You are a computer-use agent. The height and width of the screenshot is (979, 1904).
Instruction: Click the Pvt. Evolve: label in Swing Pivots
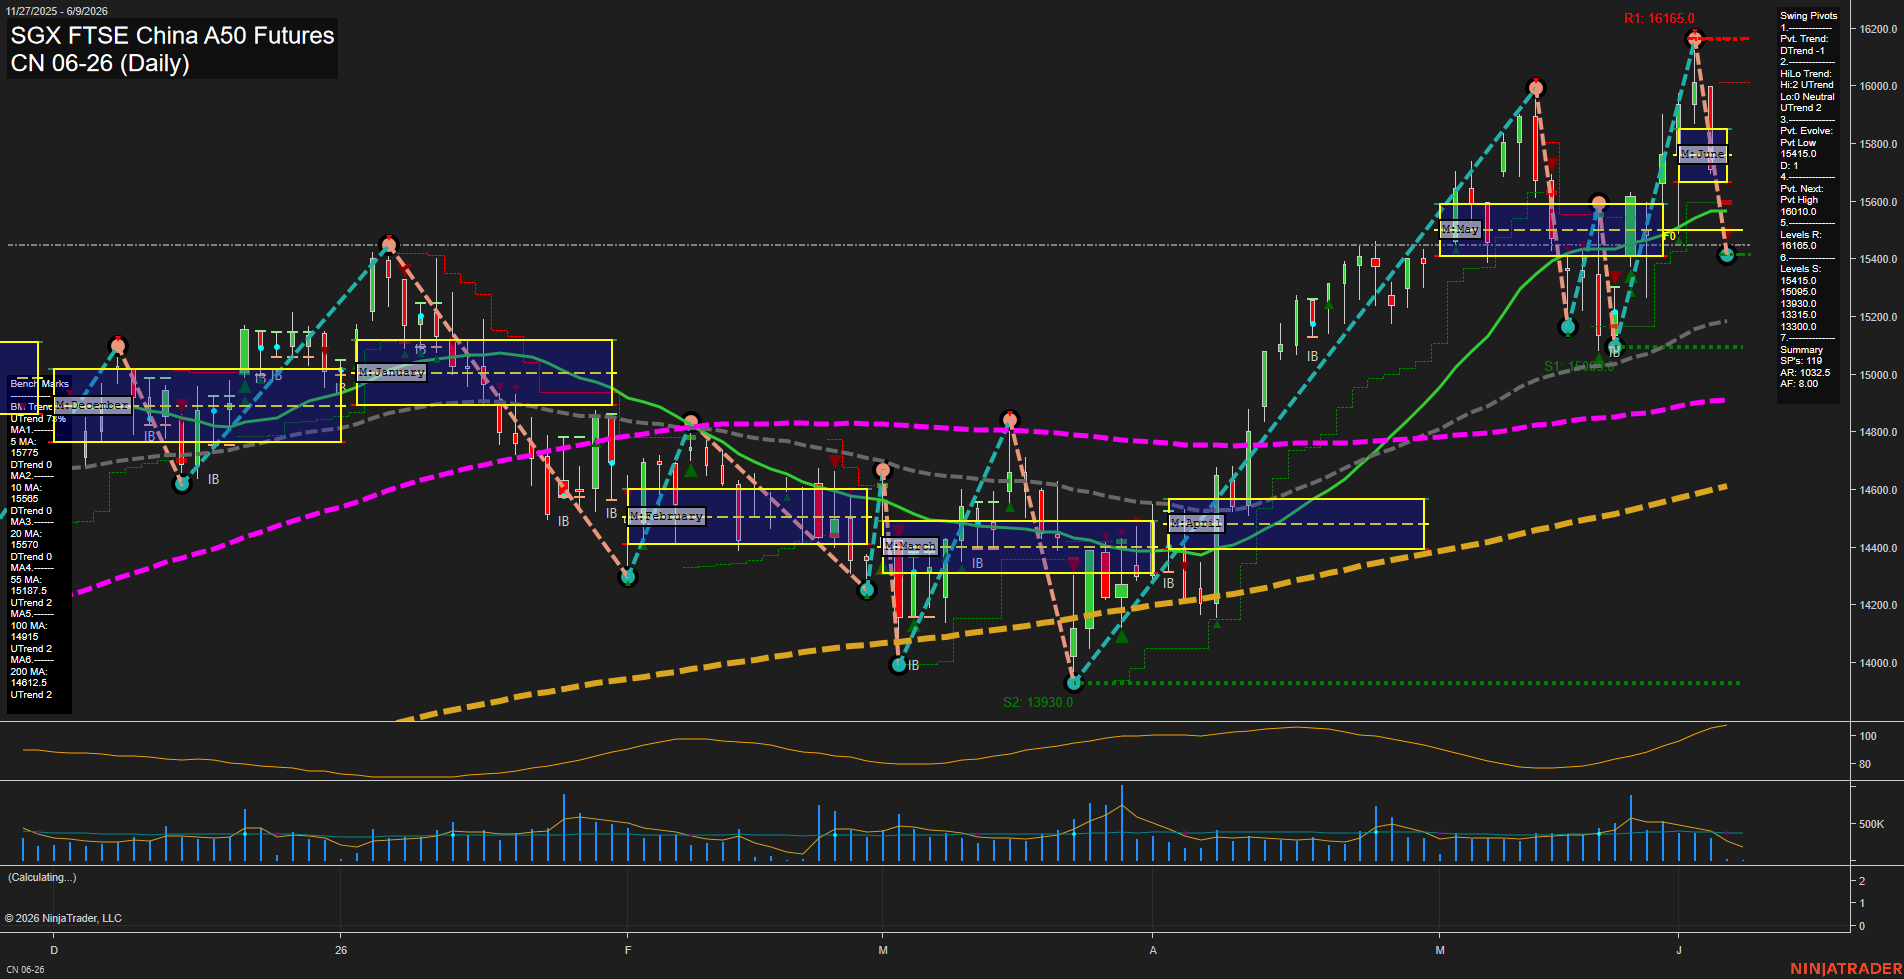[1806, 131]
